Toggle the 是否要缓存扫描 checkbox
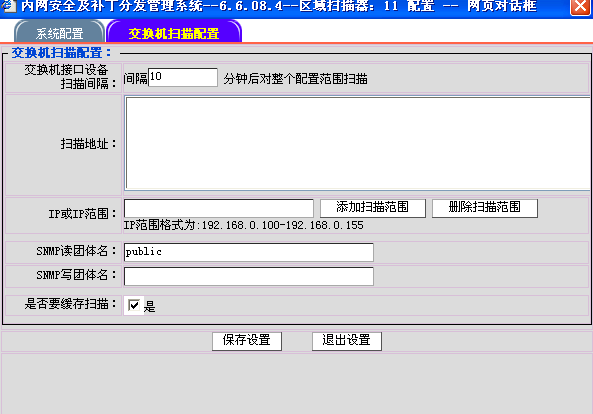This screenshot has width=593, height=414. tap(134, 305)
